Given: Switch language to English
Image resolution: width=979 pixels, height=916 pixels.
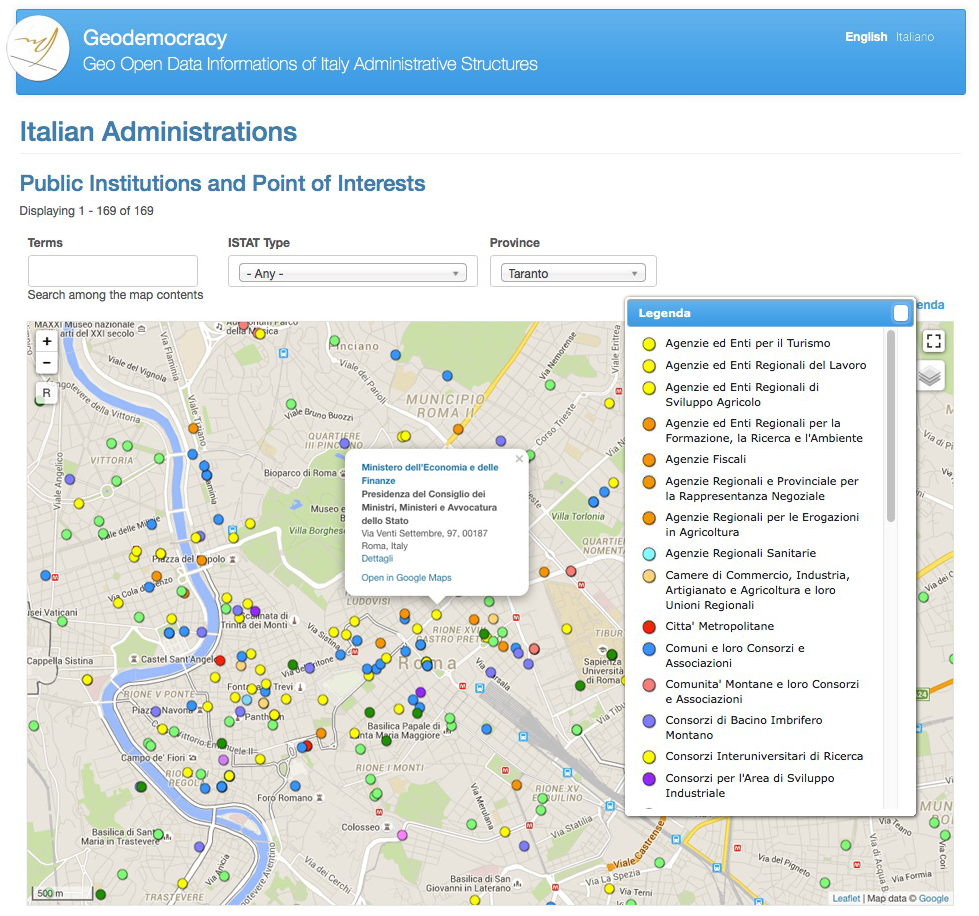Looking at the screenshot, I should tap(866, 37).
